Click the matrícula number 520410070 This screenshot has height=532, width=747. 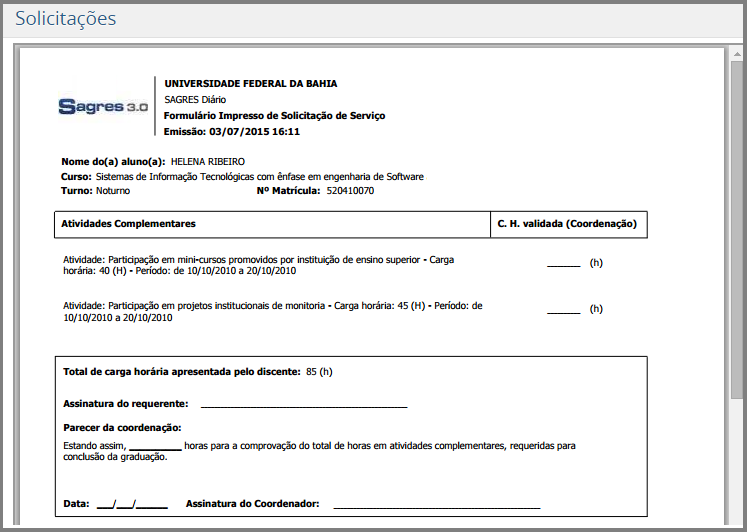pyautogui.click(x=350, y=190)
